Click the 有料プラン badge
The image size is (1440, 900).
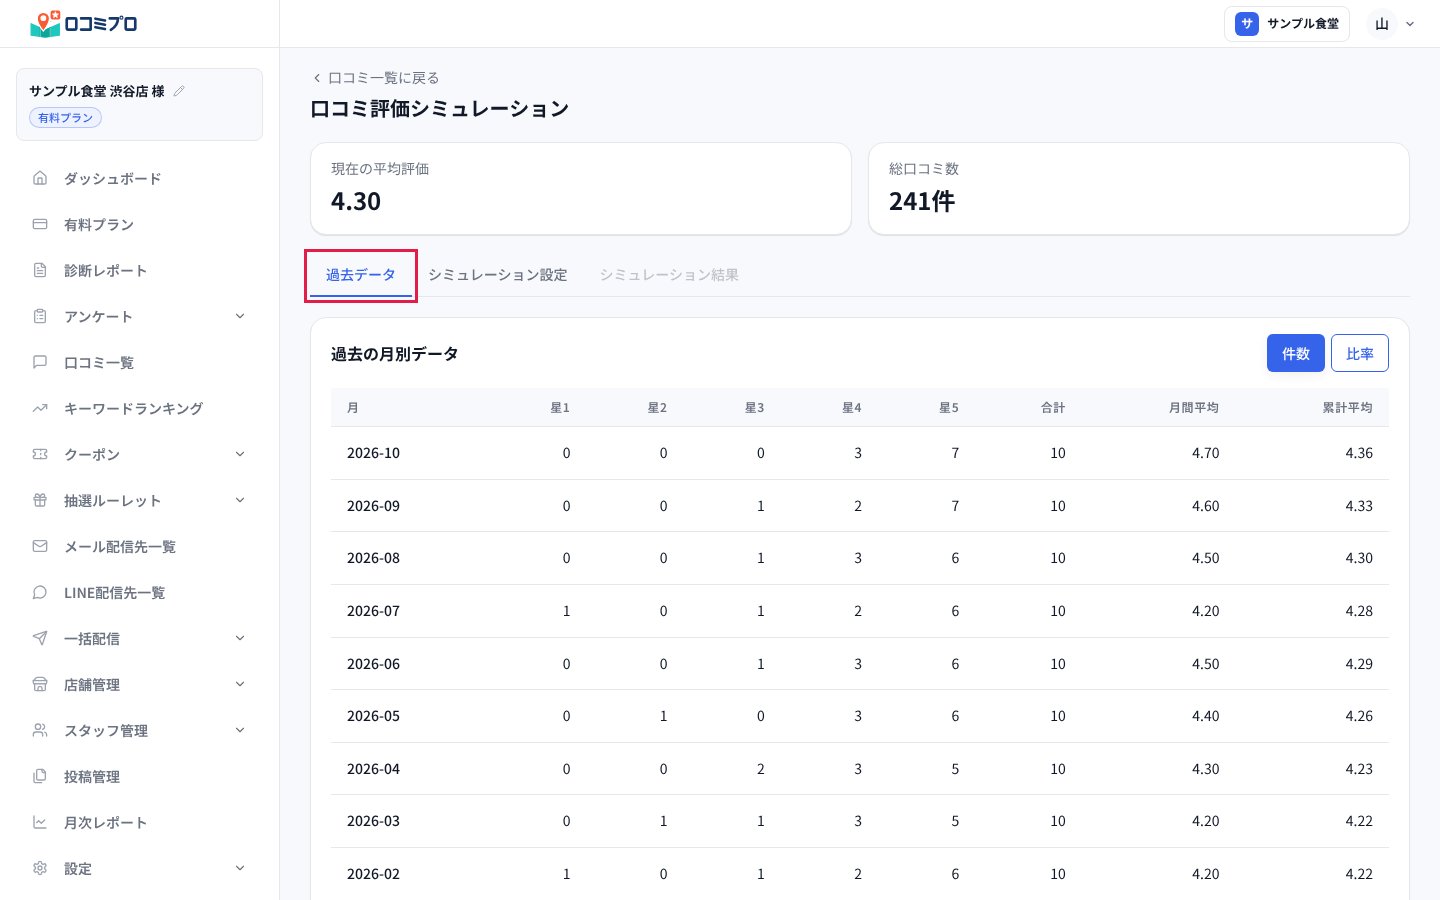click(66, 118)
